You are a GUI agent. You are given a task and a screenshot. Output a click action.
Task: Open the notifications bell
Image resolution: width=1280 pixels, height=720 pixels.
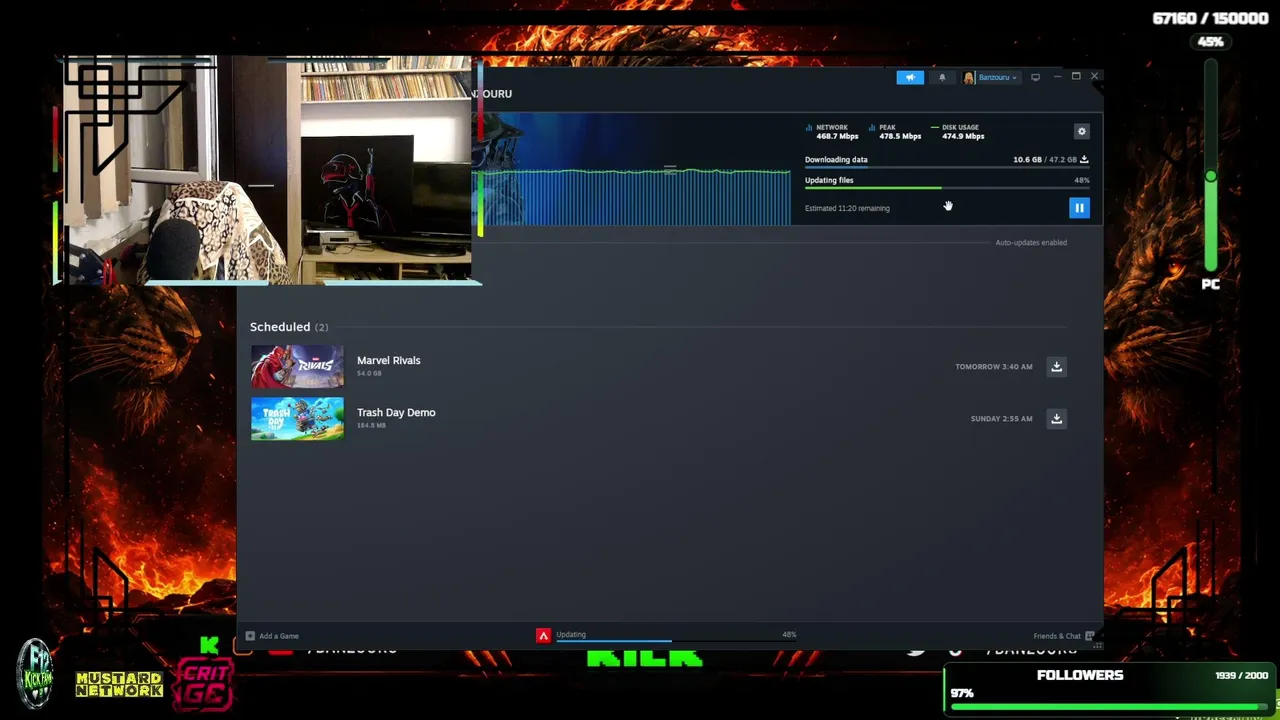tap(941, 77)
